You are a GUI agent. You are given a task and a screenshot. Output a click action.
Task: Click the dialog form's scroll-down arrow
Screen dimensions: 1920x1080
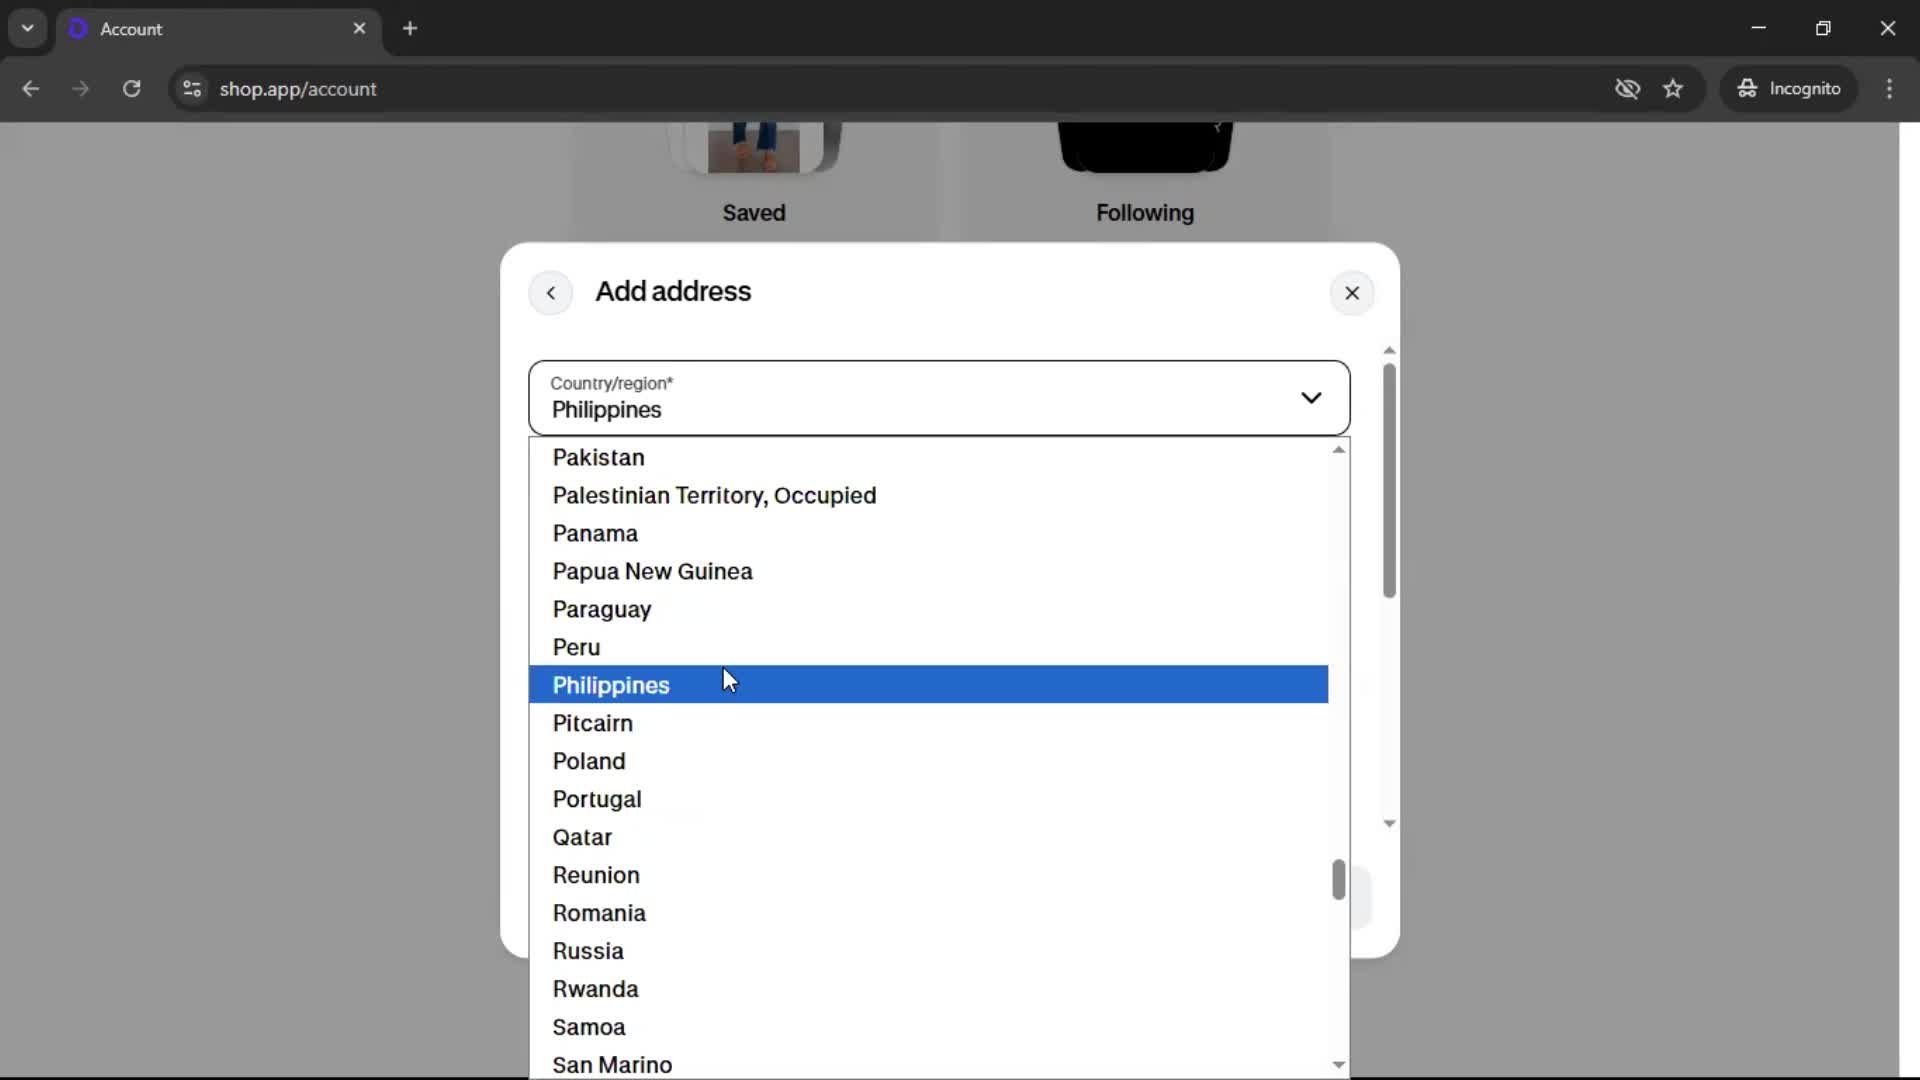click(1389, 824)
